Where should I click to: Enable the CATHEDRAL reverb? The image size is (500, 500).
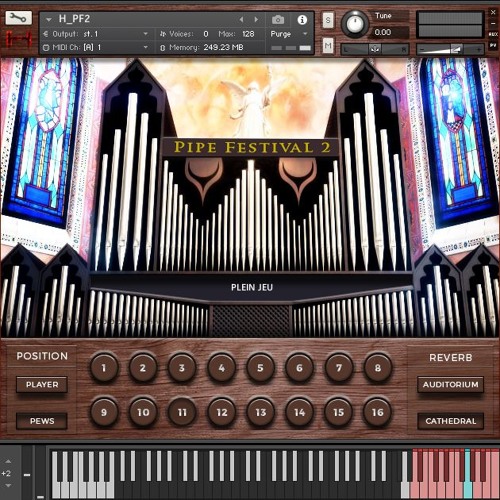(450, 421)
